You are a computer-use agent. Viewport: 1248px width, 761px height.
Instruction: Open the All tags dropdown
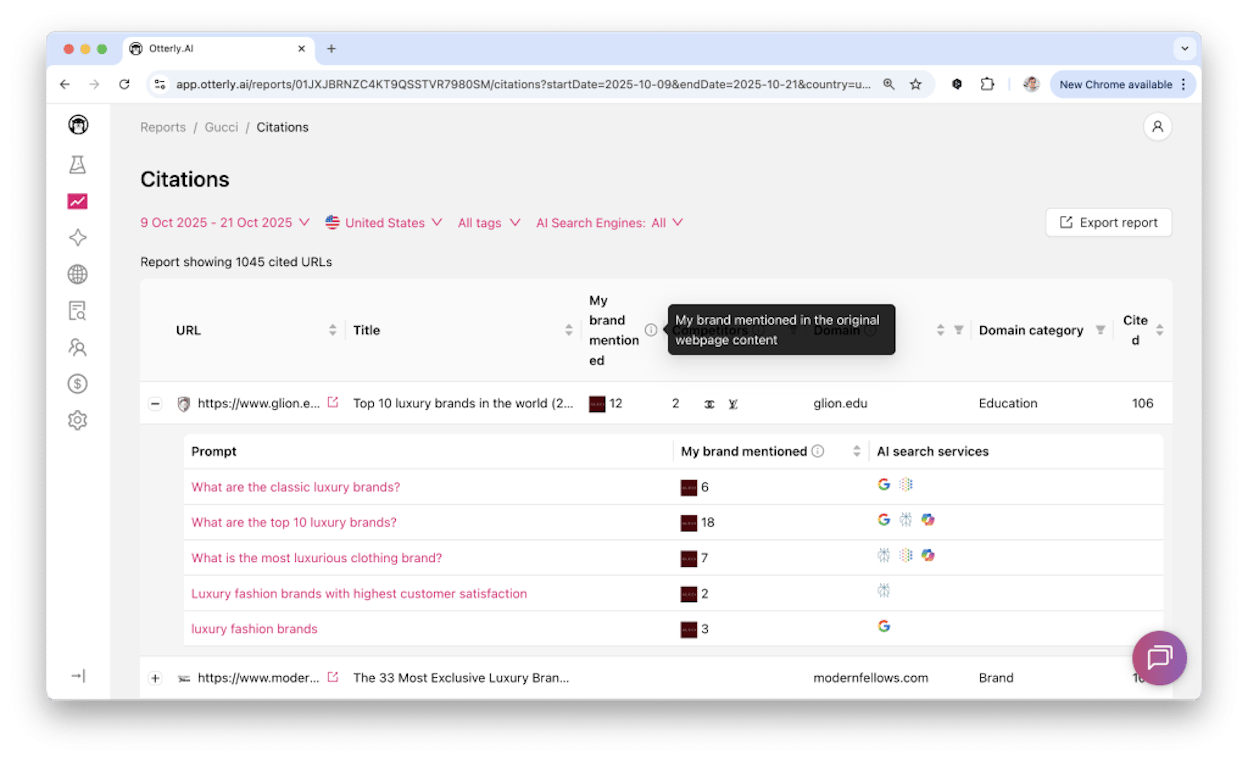(x=489, y=223)
